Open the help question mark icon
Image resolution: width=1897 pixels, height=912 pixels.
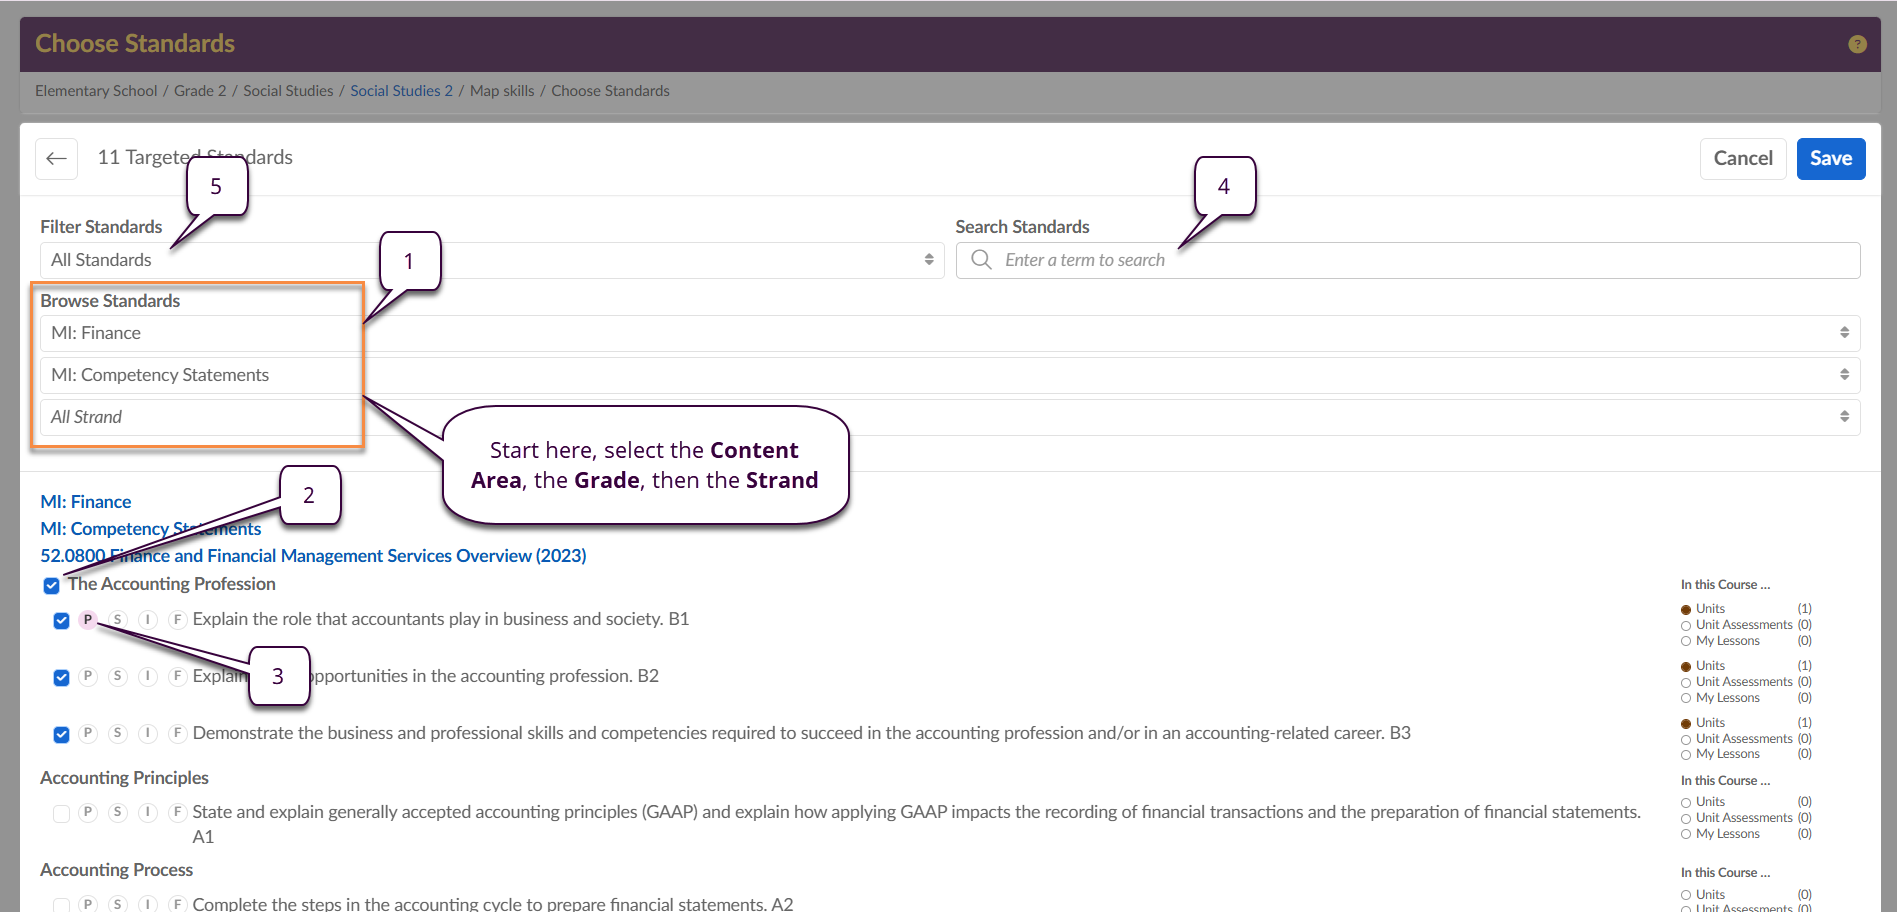(1857, 44)
